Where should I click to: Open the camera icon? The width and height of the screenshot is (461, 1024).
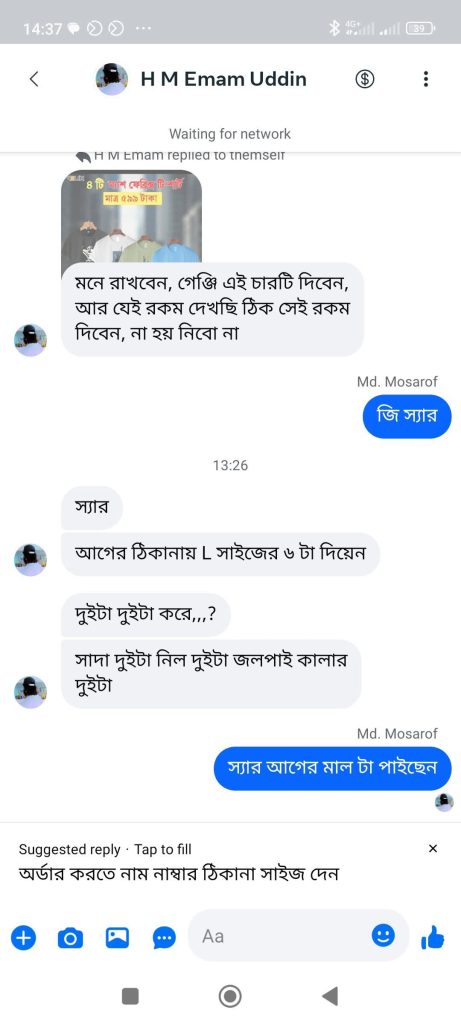71,938
